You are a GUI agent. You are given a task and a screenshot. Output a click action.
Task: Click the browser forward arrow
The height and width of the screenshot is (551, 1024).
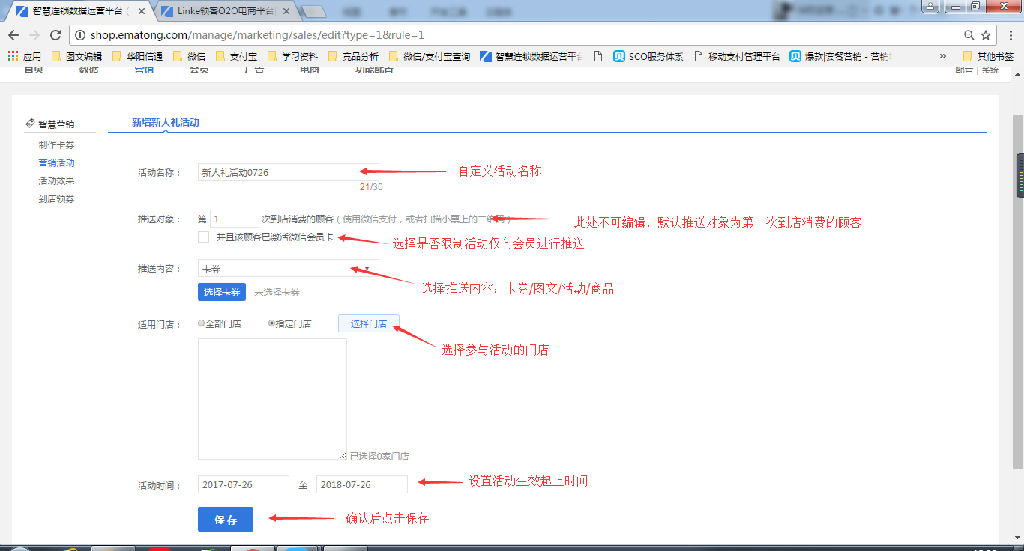click(35, 35)
